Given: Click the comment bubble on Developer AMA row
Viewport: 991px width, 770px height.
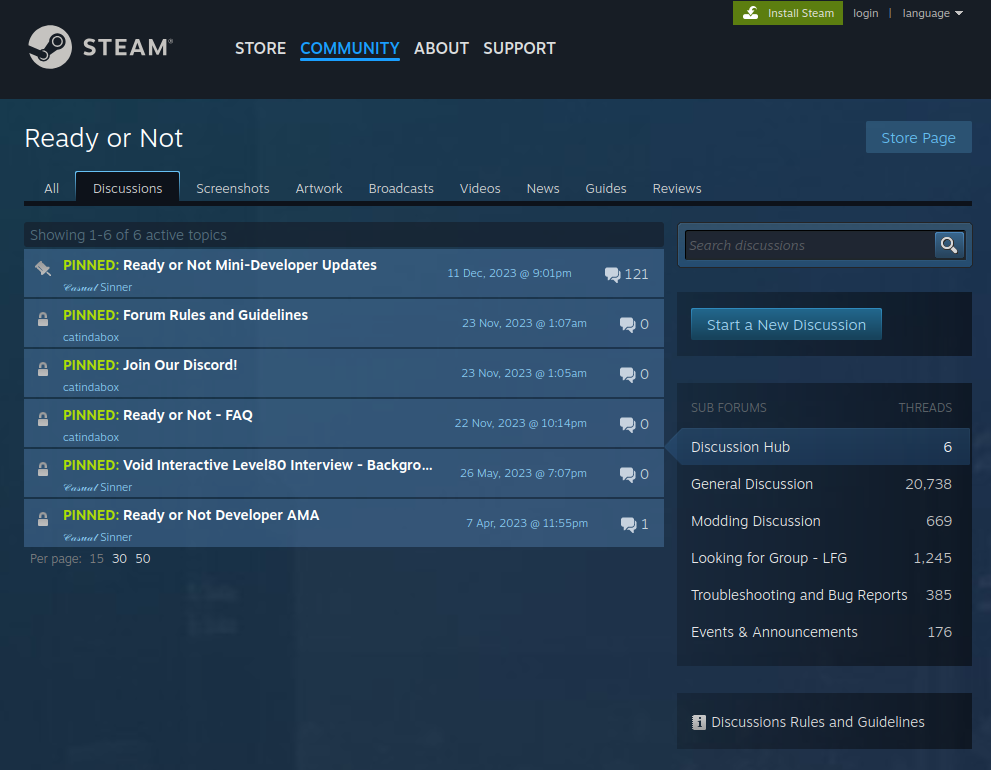Looking at the screenshot, I should 628,524.
